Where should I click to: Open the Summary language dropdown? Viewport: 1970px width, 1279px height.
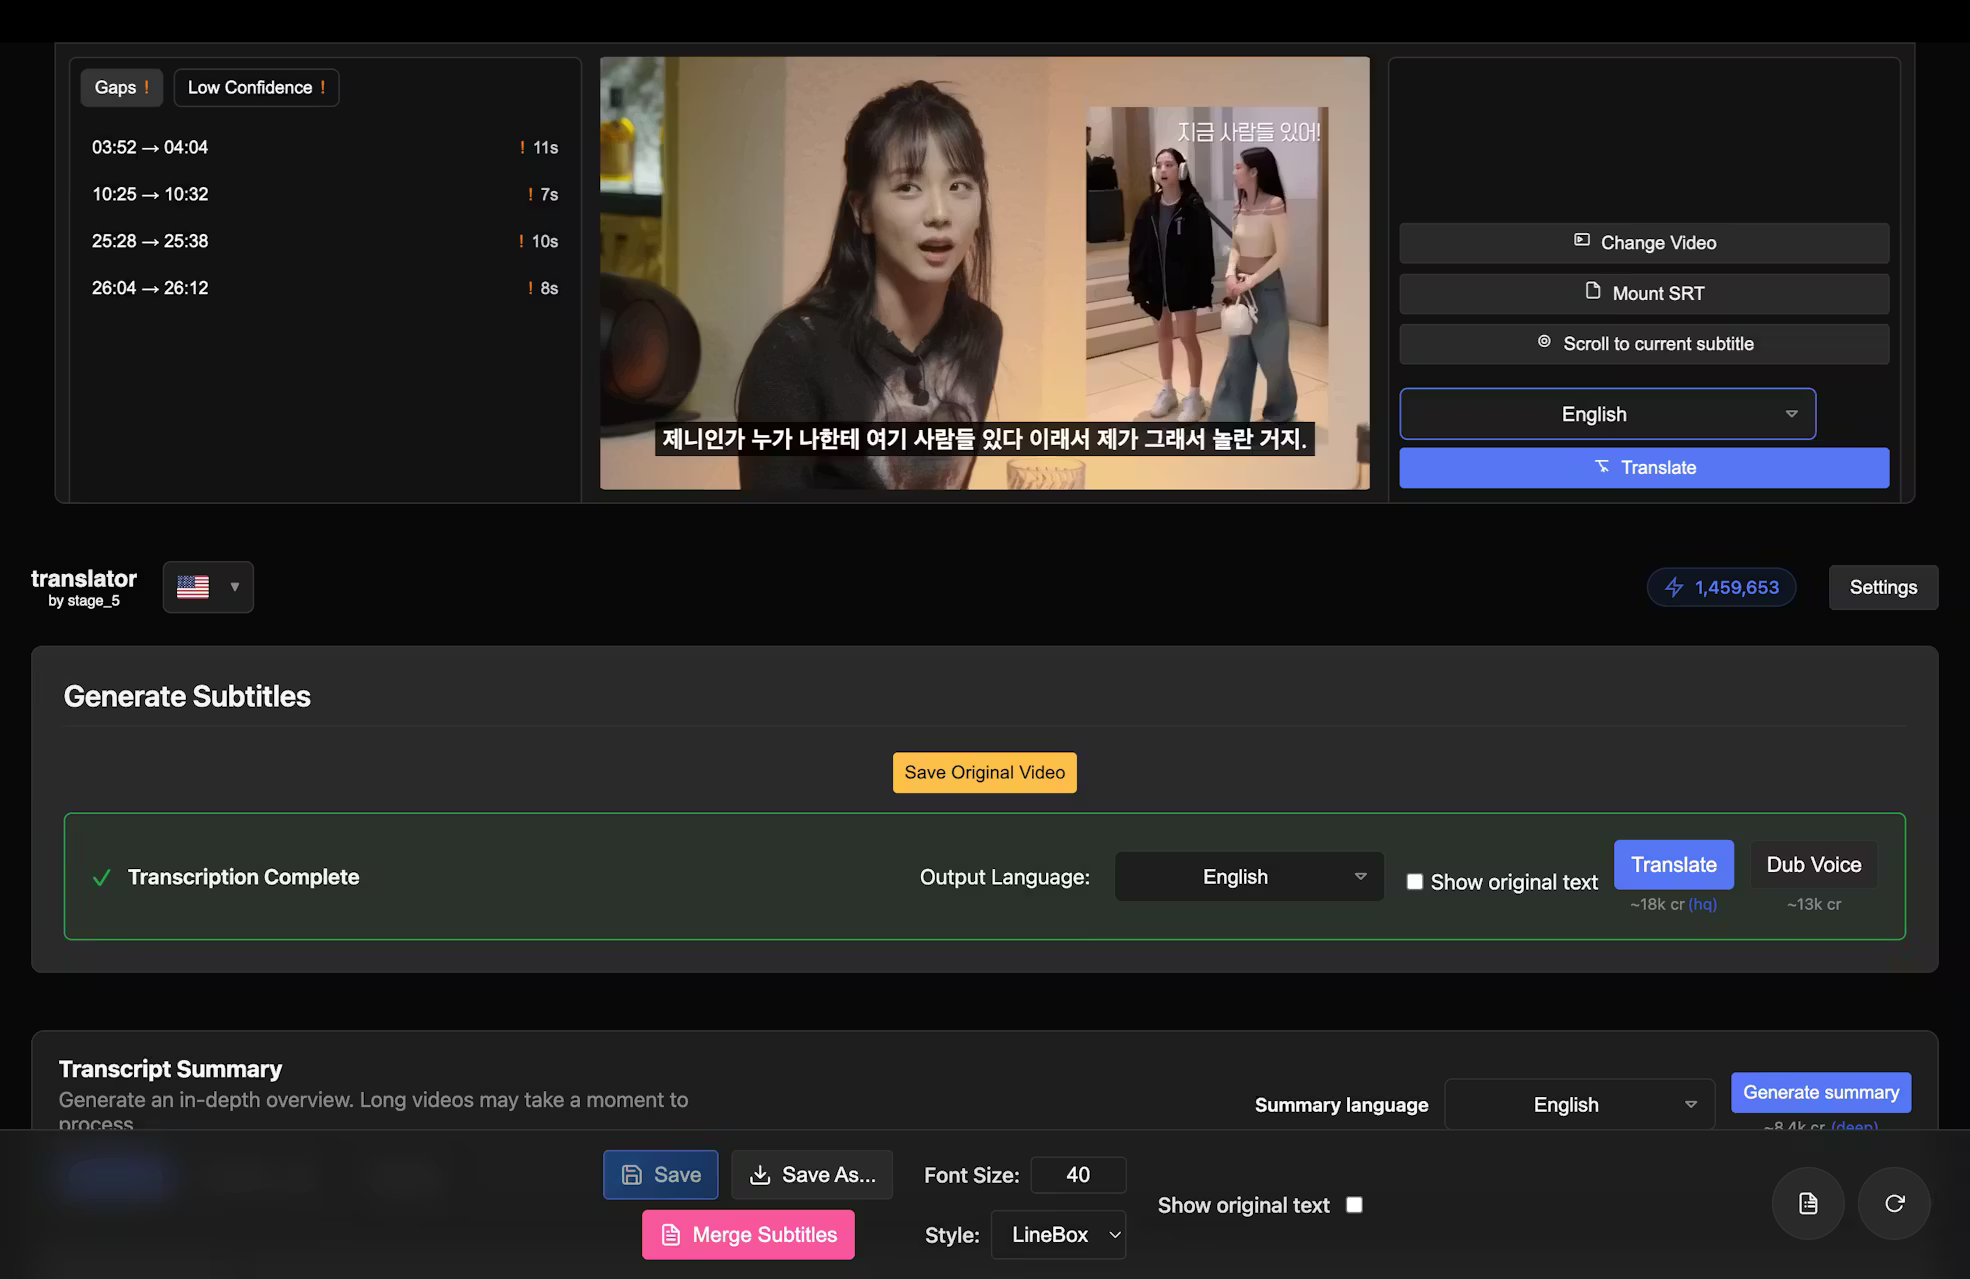[1578, 1104]
